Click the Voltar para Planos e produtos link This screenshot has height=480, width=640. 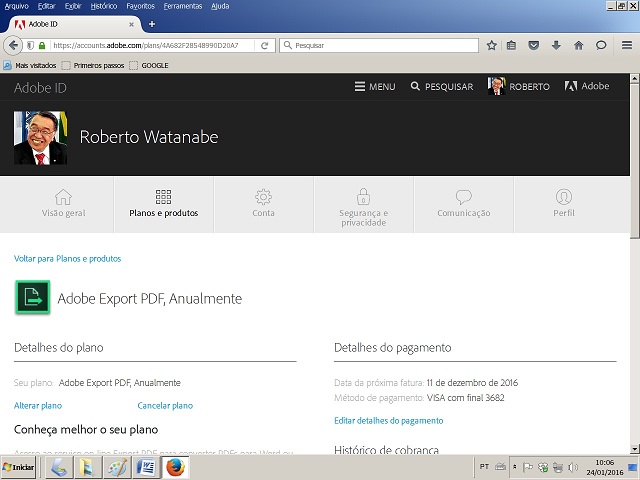[67, 259]
